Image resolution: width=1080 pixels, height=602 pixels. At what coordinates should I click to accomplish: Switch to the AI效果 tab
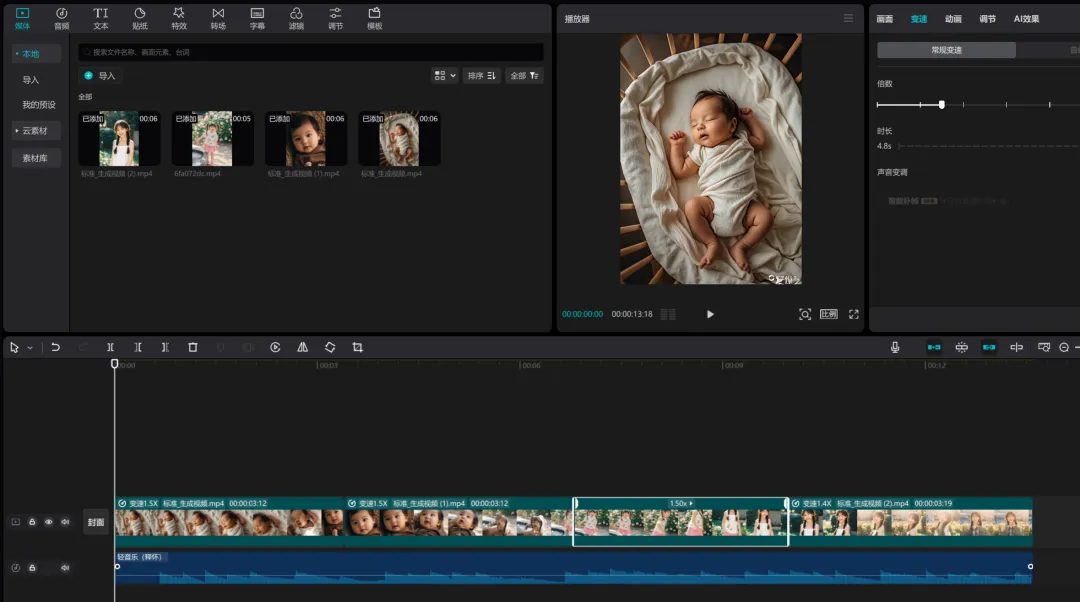tap(1026, 19)
